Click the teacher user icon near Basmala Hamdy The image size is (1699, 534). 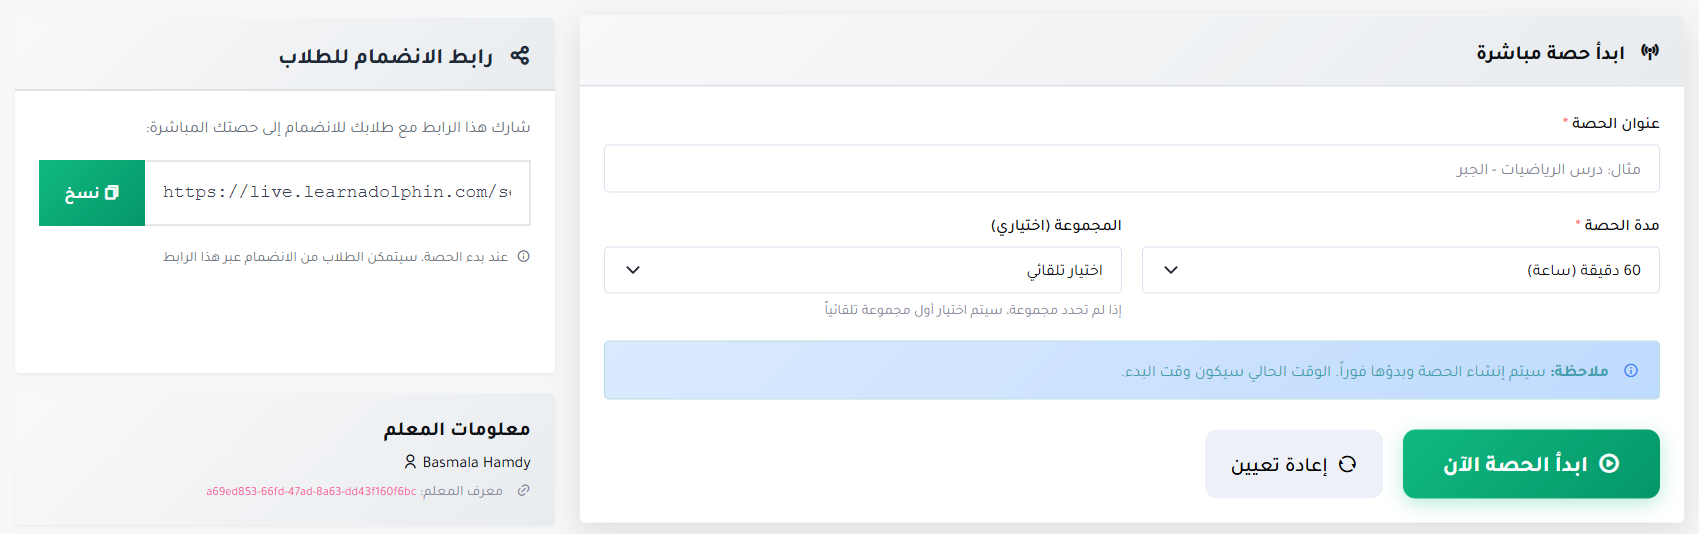coord(410,462)
